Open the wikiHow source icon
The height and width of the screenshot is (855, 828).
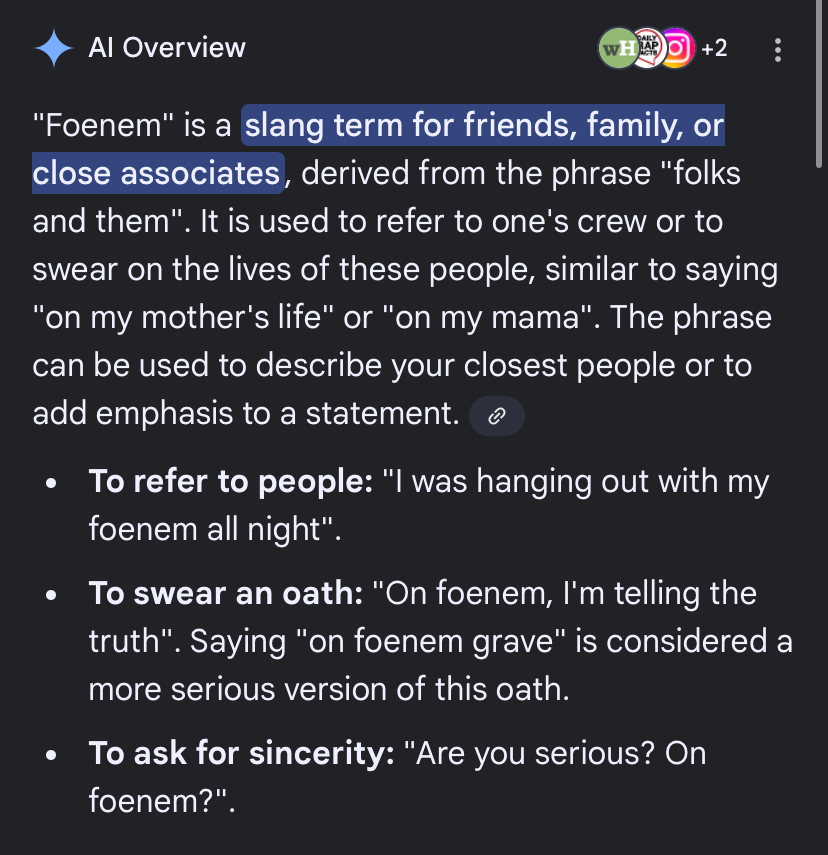[615, 47]
